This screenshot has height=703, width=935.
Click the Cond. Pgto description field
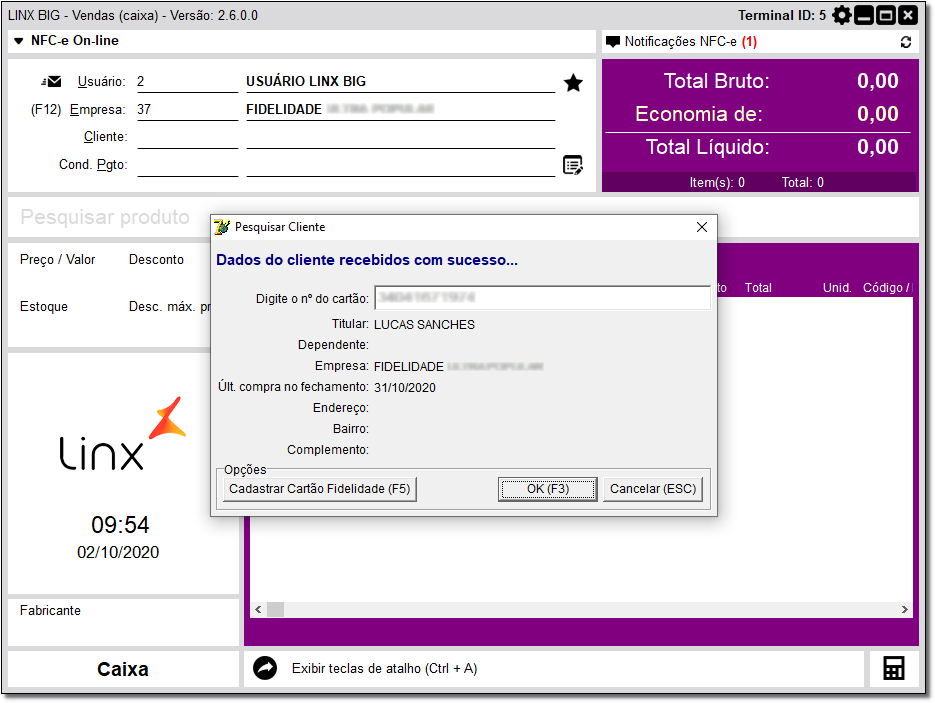[x=401, y=165]
